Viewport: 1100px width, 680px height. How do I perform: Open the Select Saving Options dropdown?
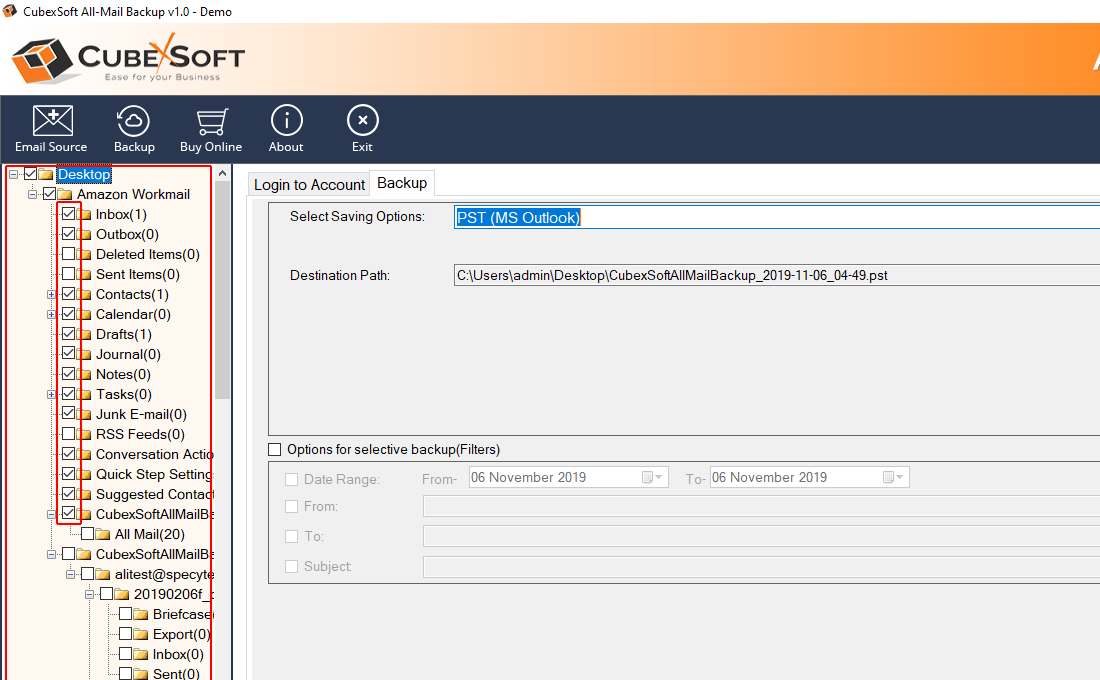776,217
